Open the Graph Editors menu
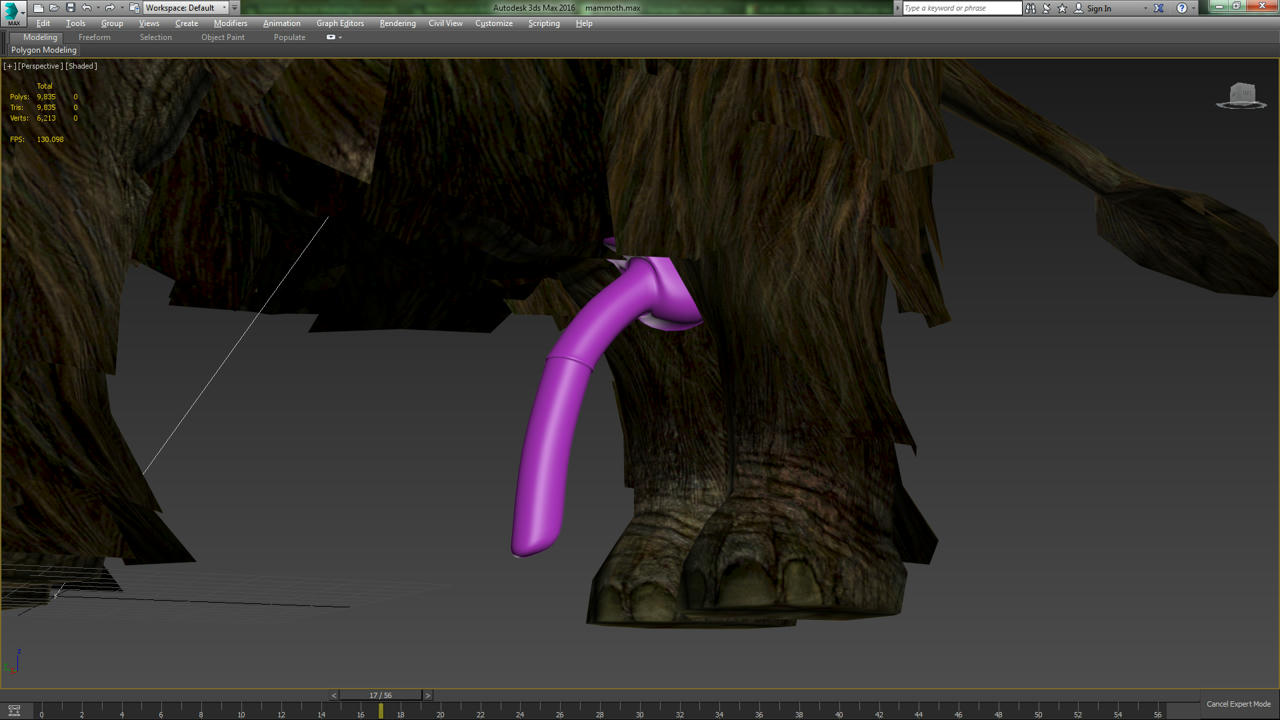1280x720 pixels. tap(340, 23)
